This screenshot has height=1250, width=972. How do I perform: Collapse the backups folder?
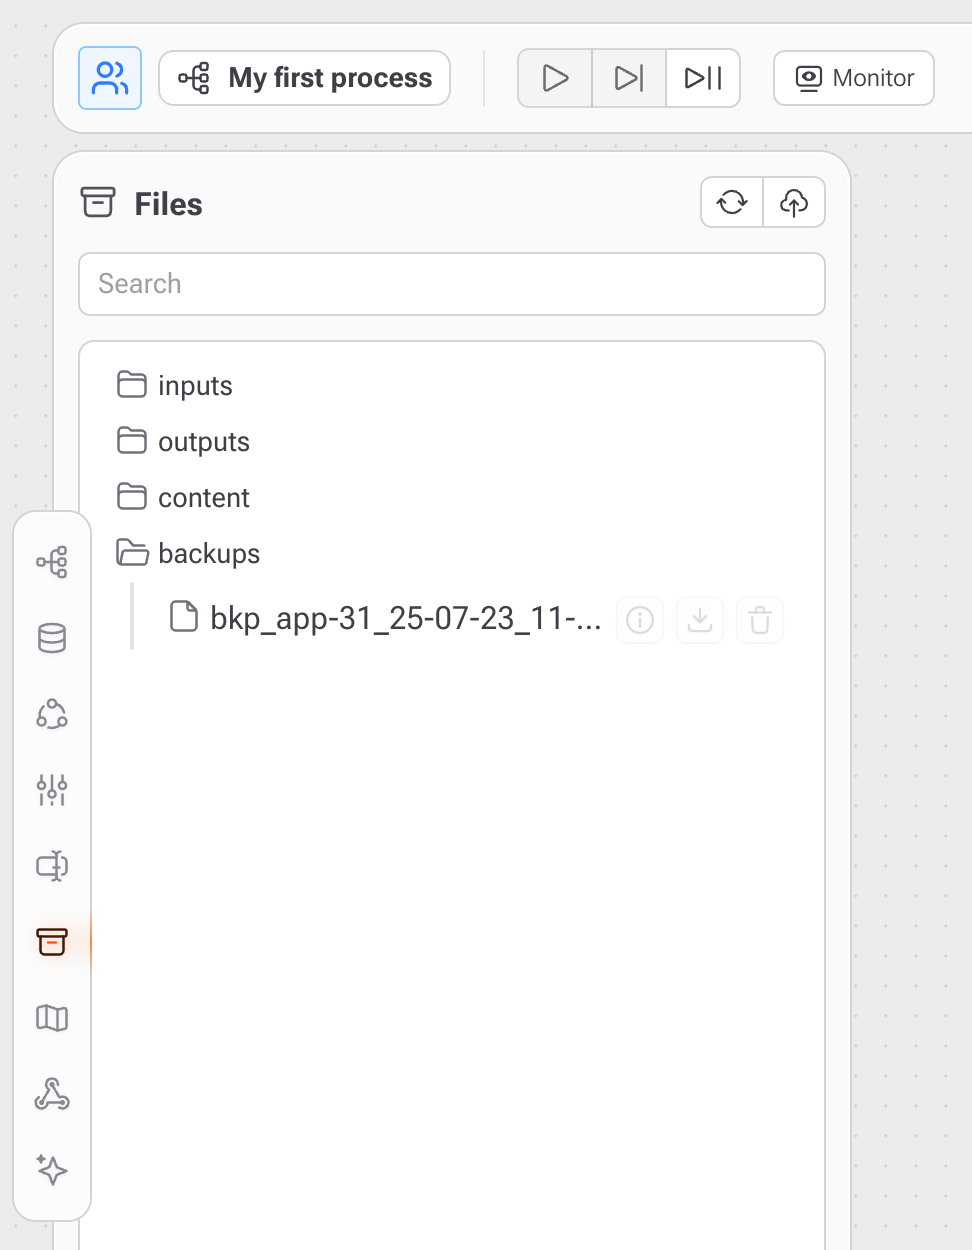(208, 553)
